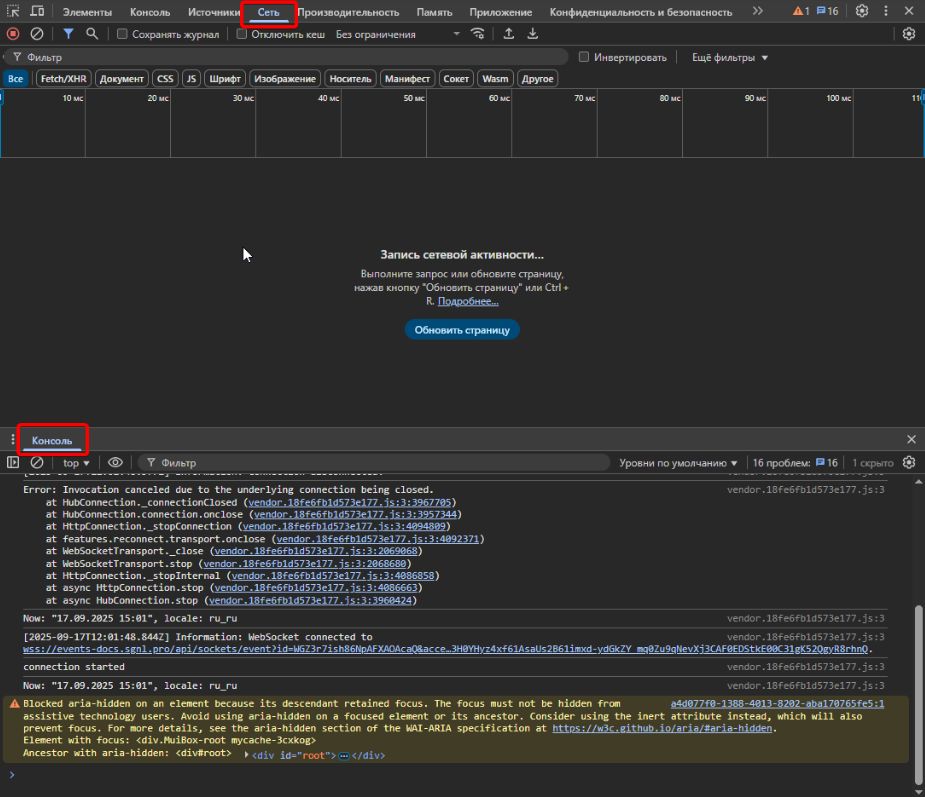Screen dimensions: 925x797
Task: Create live expression with eye icon
Action: [115, 463]
